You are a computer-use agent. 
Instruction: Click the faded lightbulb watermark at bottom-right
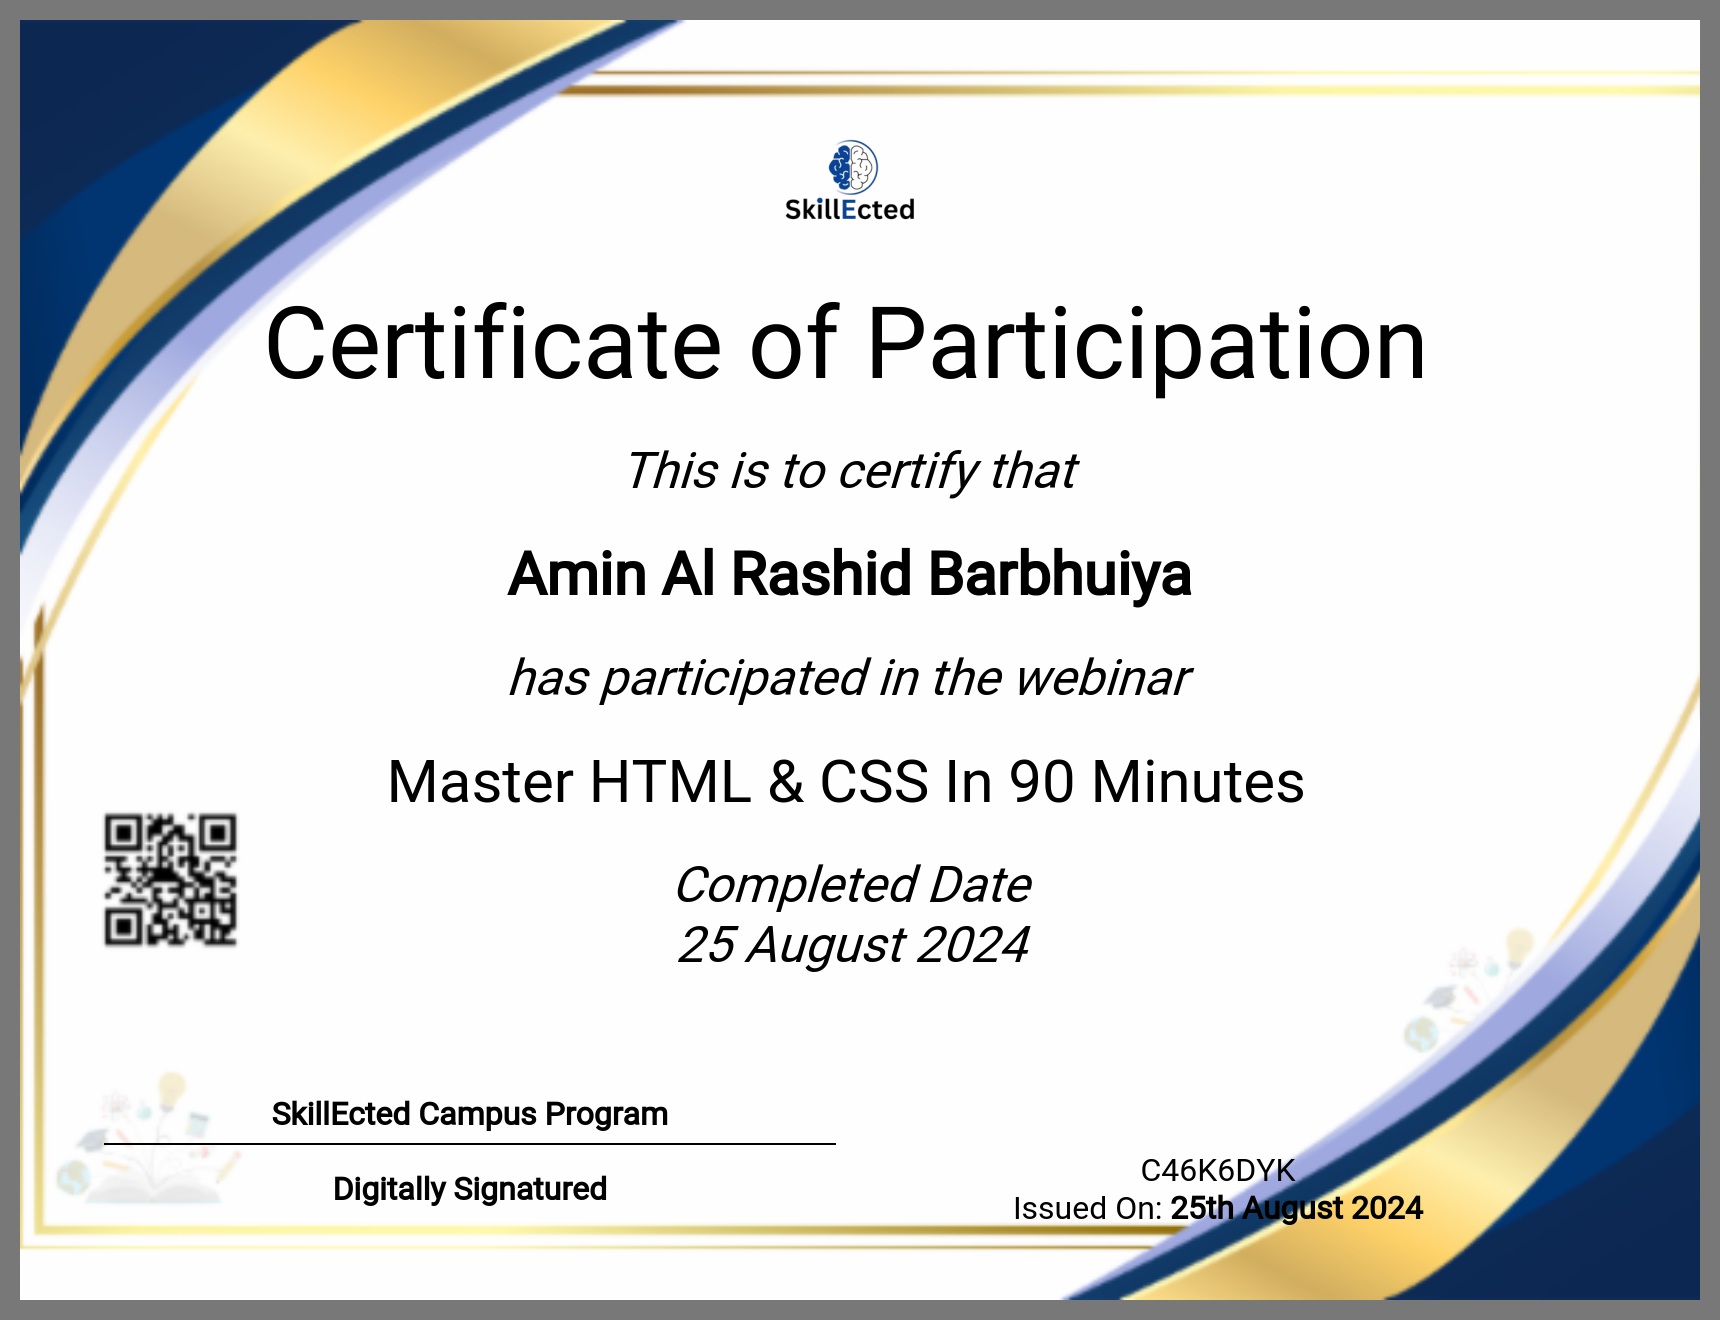click(1518, 946)
